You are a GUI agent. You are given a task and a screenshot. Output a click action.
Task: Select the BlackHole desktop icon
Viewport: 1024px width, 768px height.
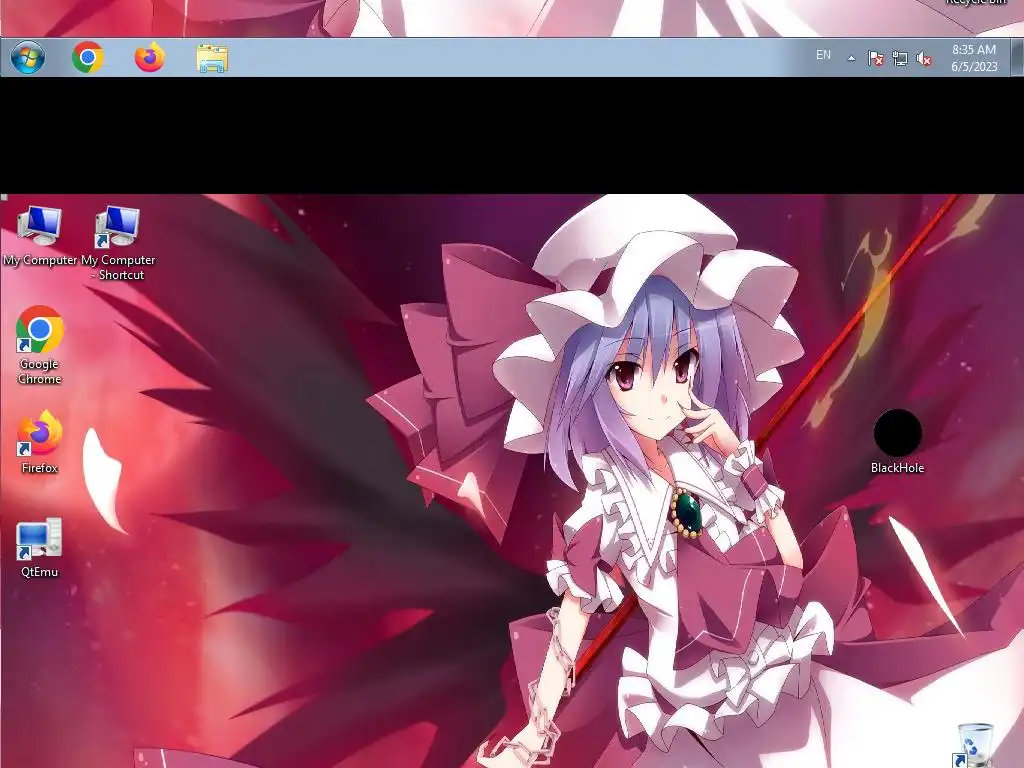pos(897,441)
